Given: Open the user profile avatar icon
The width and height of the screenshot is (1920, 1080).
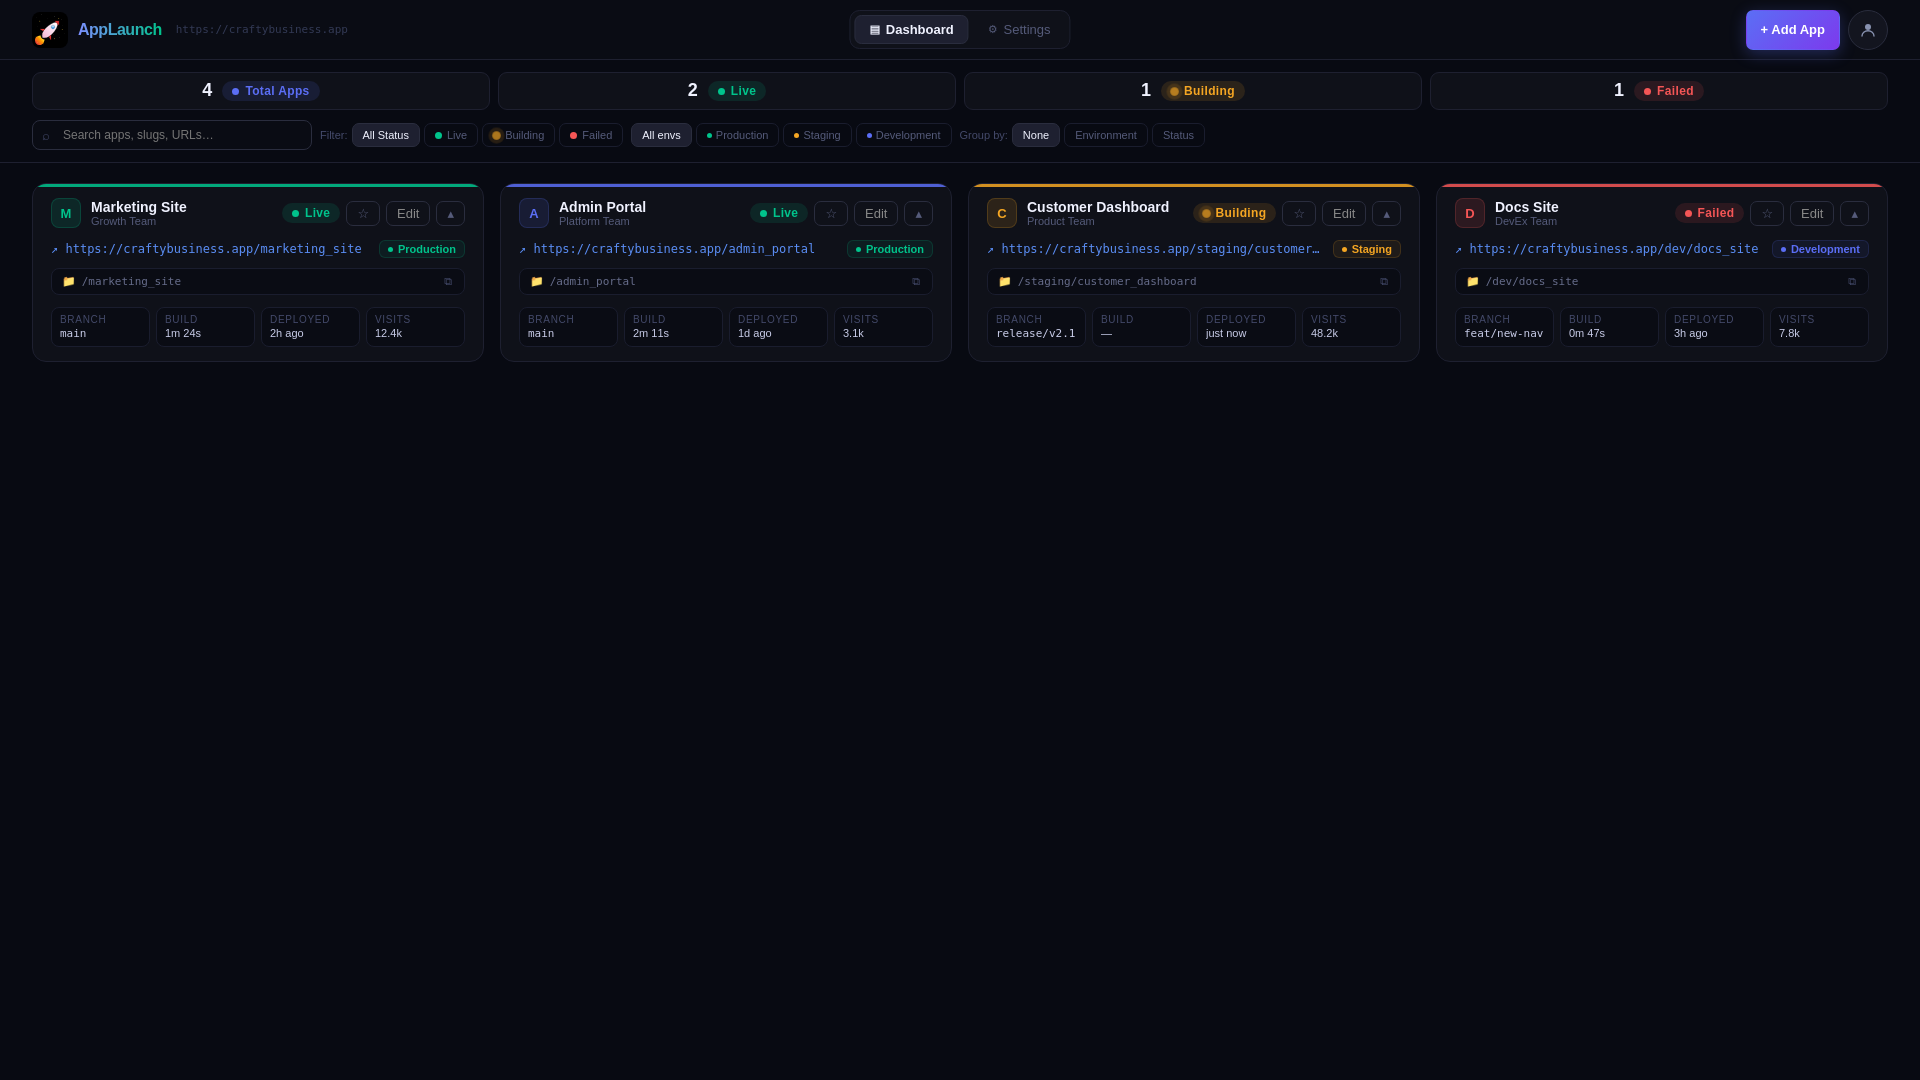Looking at the screenshot, I should coord(1867,30).
